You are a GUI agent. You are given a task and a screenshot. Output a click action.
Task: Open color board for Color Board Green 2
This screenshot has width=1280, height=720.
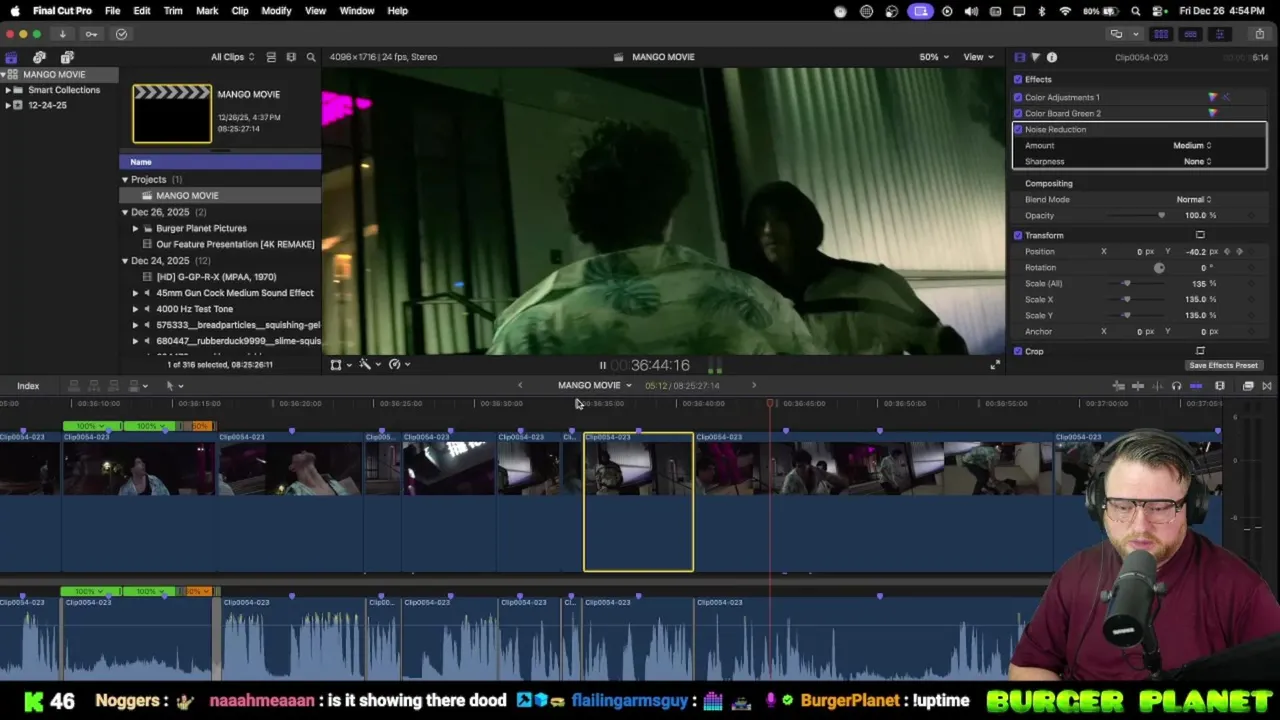coord(1213,113)
